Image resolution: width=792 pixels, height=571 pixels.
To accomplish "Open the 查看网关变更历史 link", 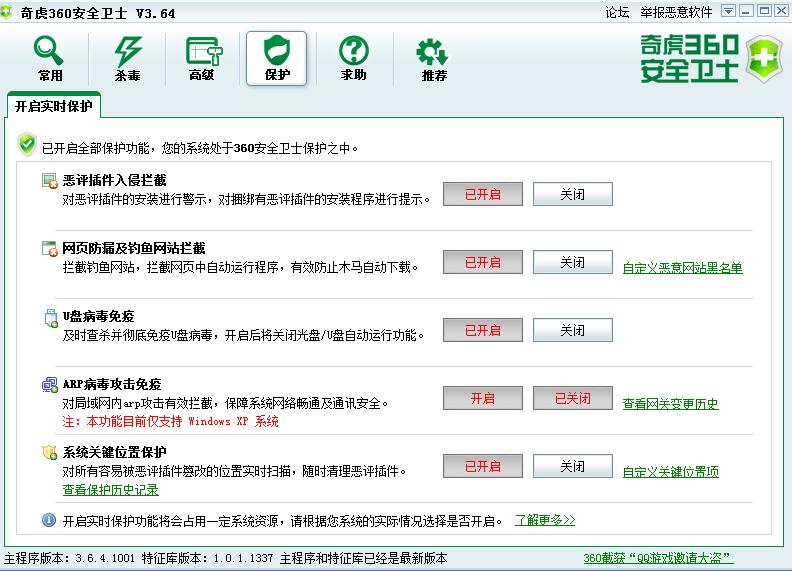I will 670,404.
